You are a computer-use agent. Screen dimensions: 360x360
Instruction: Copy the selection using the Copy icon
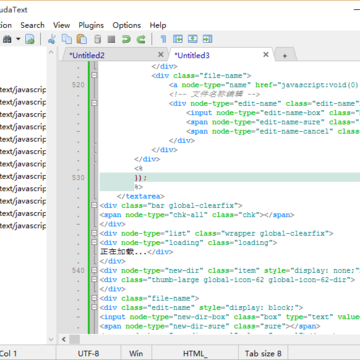(x=67, y=39)
